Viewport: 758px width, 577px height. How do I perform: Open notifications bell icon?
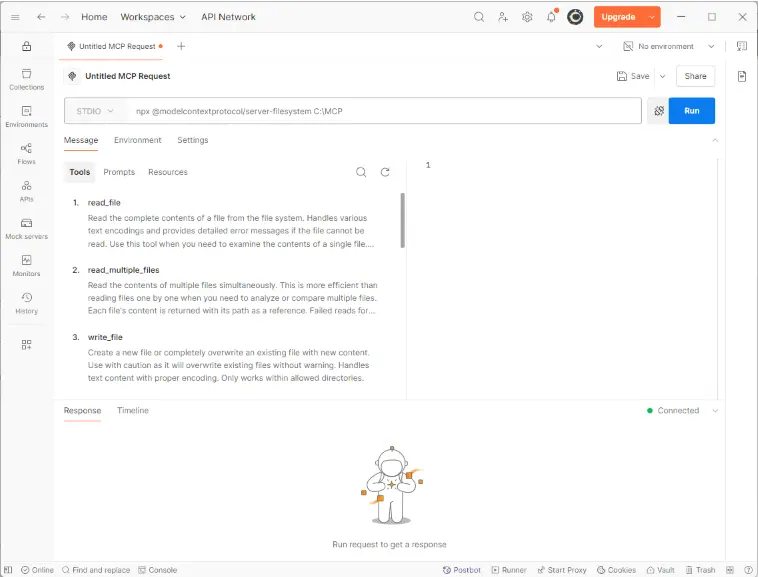click(x=551, y=17)
